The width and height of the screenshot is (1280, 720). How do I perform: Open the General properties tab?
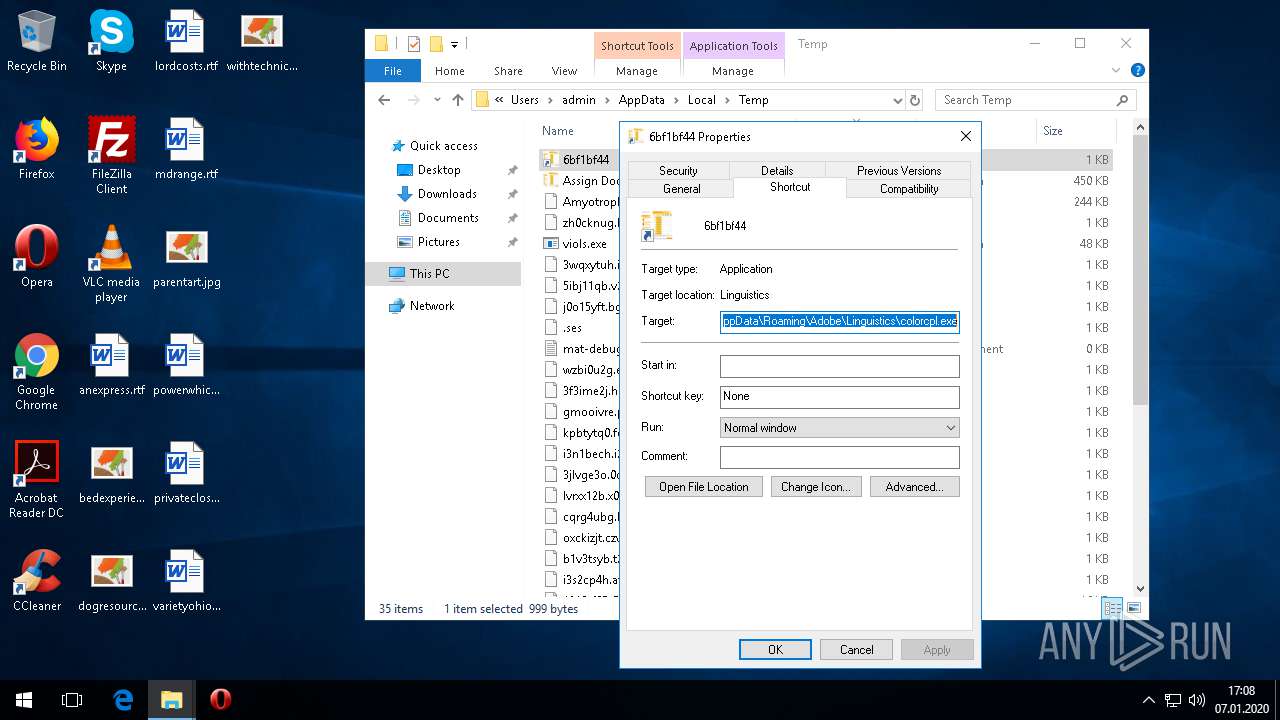(682, 189)
